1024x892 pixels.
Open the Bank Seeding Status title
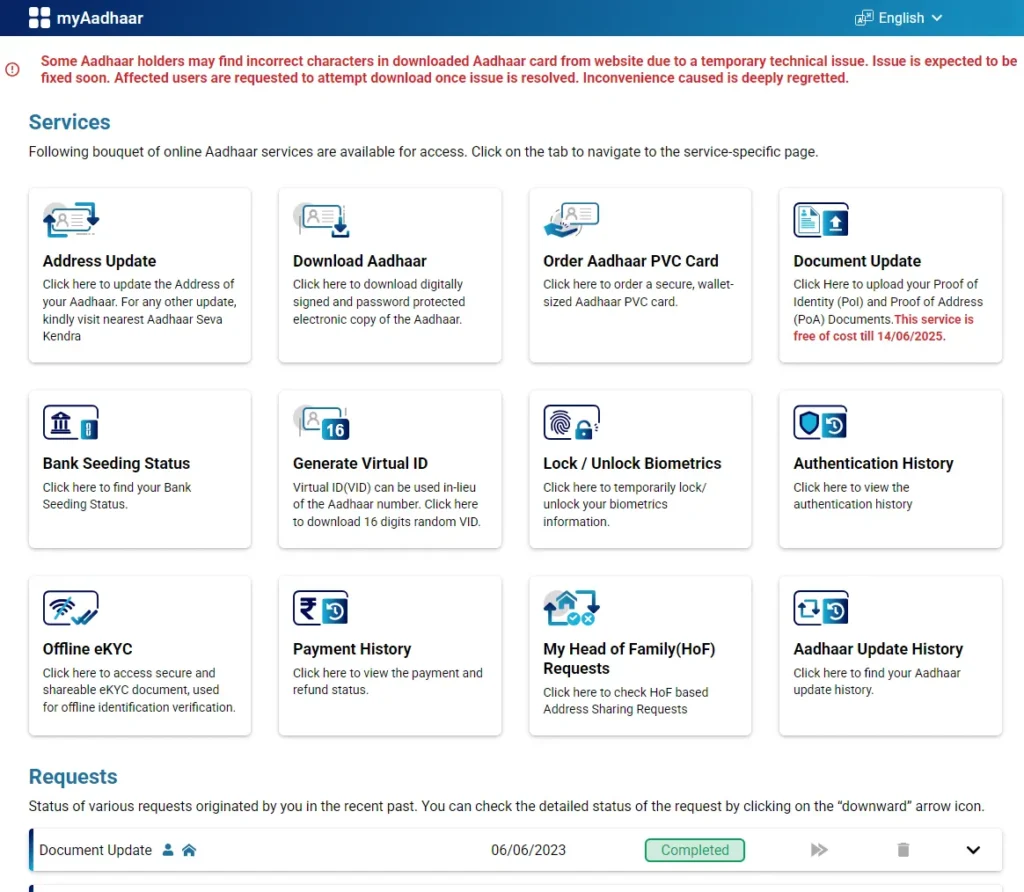pyautogui.click(x=116, y=464)
